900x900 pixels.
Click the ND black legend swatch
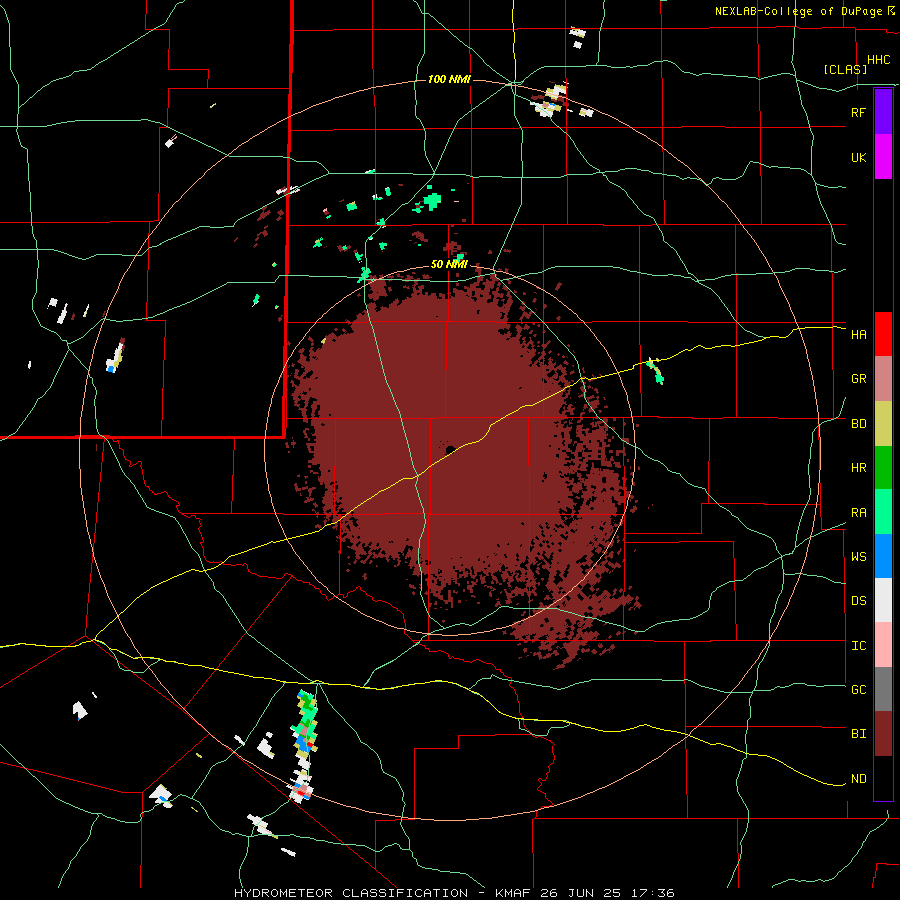(x=883, y=778)
